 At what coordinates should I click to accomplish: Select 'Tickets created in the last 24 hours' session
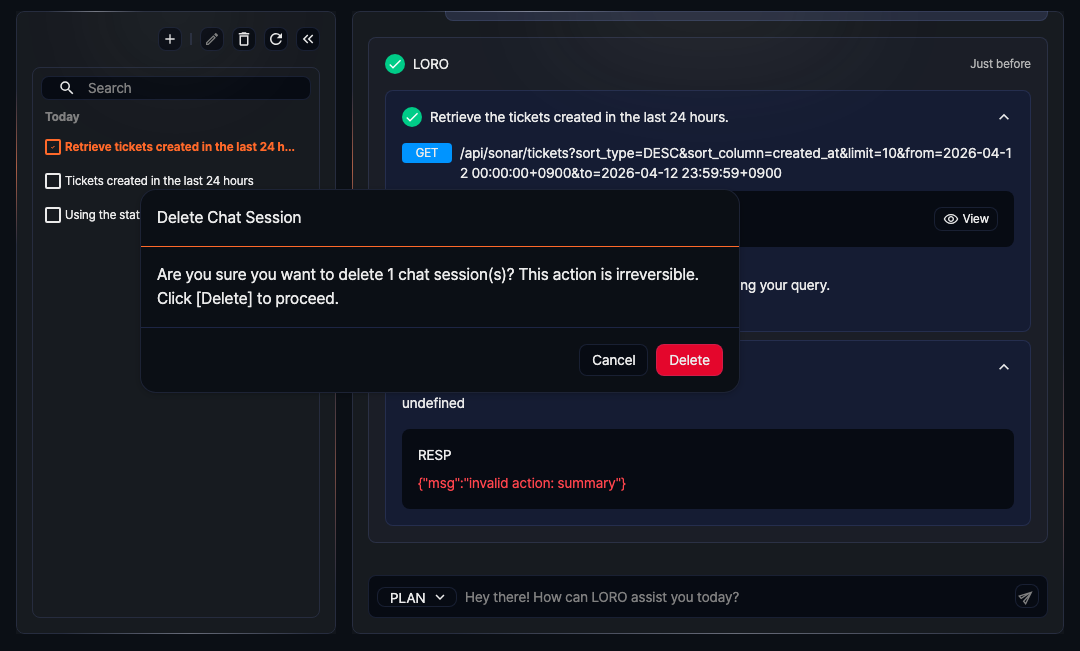tap(159, 181)
